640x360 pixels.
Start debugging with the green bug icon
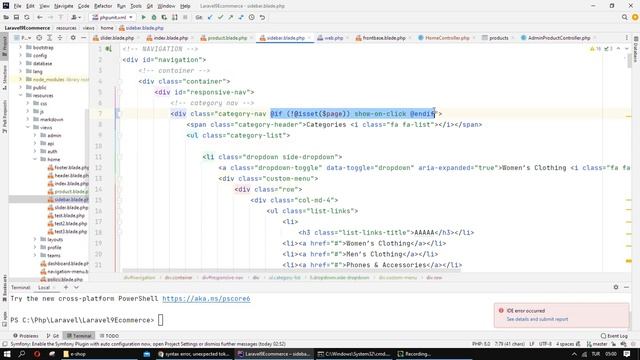(x=154, y=18)
